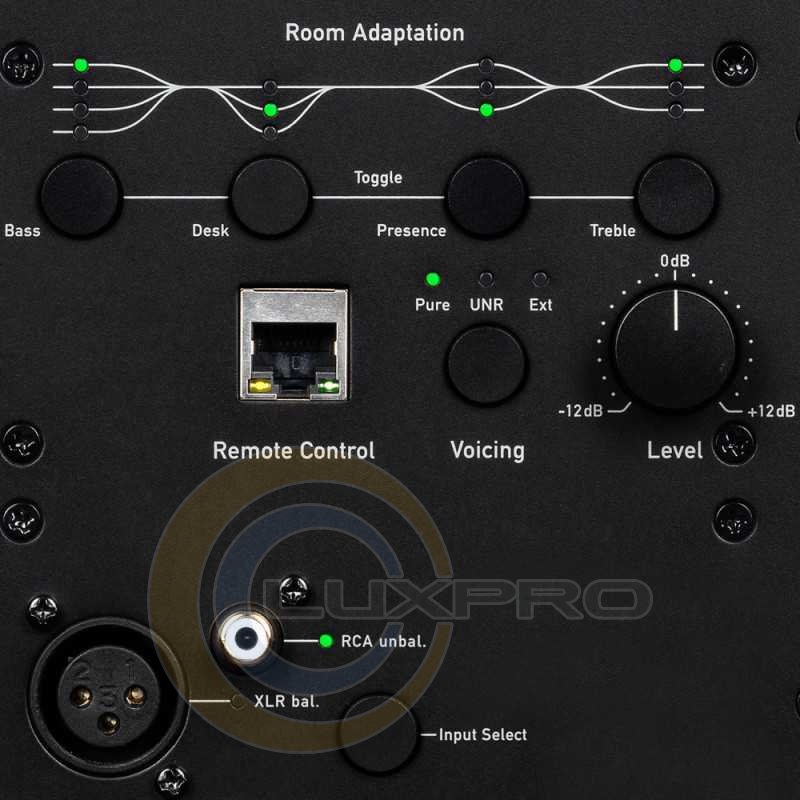Click the lit green Presence LED
The width and height of the screenshot is (800, 800).
tap(486, 110)
